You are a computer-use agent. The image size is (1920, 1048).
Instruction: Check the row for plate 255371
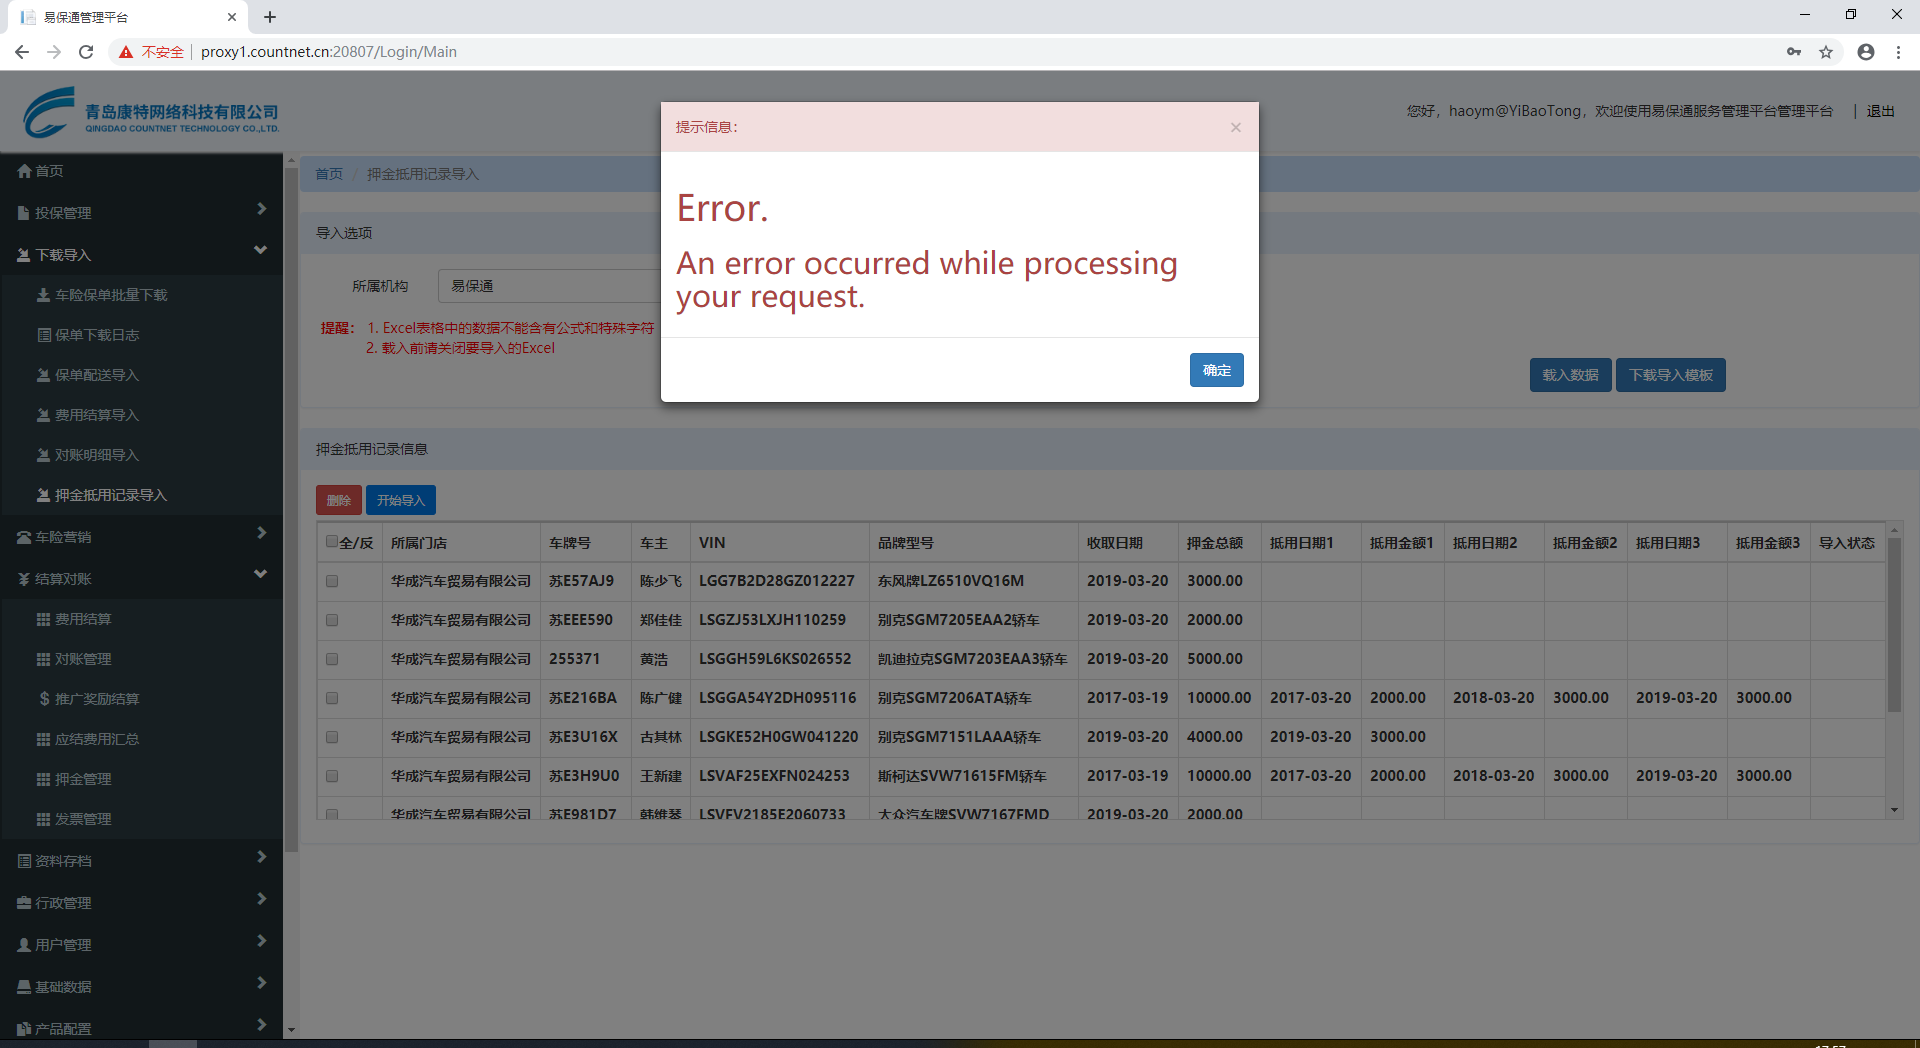[x=332, y=659]
